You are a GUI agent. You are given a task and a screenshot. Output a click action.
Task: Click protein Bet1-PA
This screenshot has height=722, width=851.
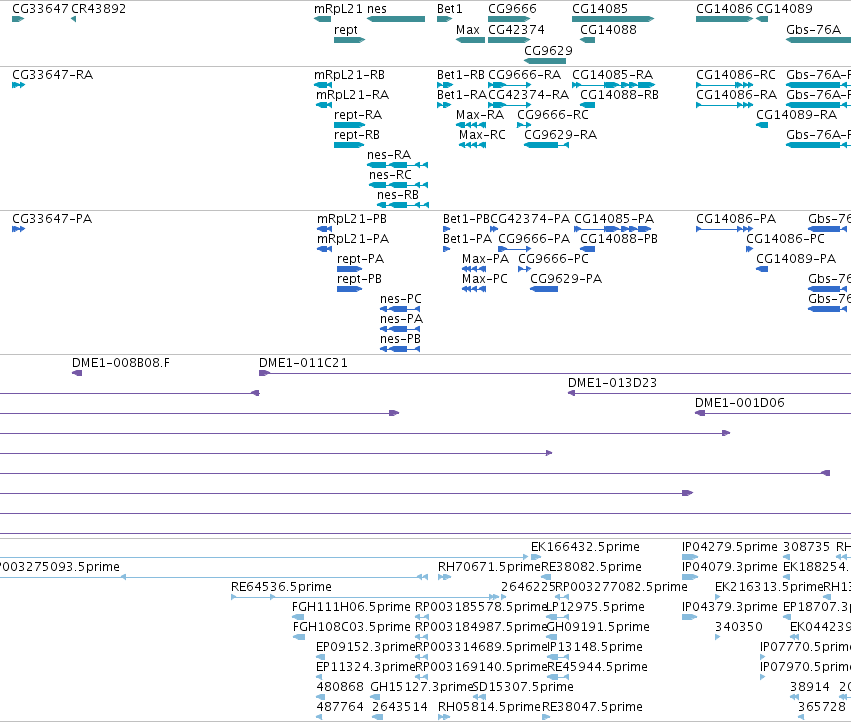(x=467, y=239)
